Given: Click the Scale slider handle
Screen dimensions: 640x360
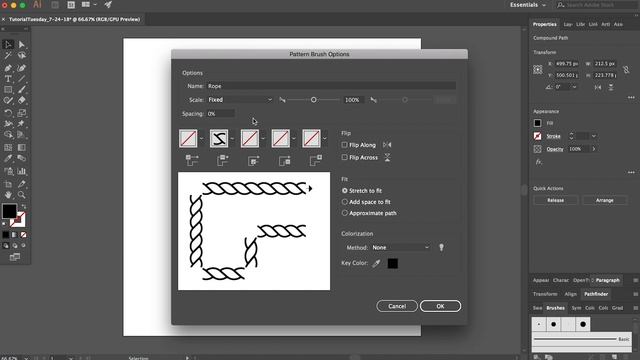Looking at the screenshot, I should tap(313, 100).
